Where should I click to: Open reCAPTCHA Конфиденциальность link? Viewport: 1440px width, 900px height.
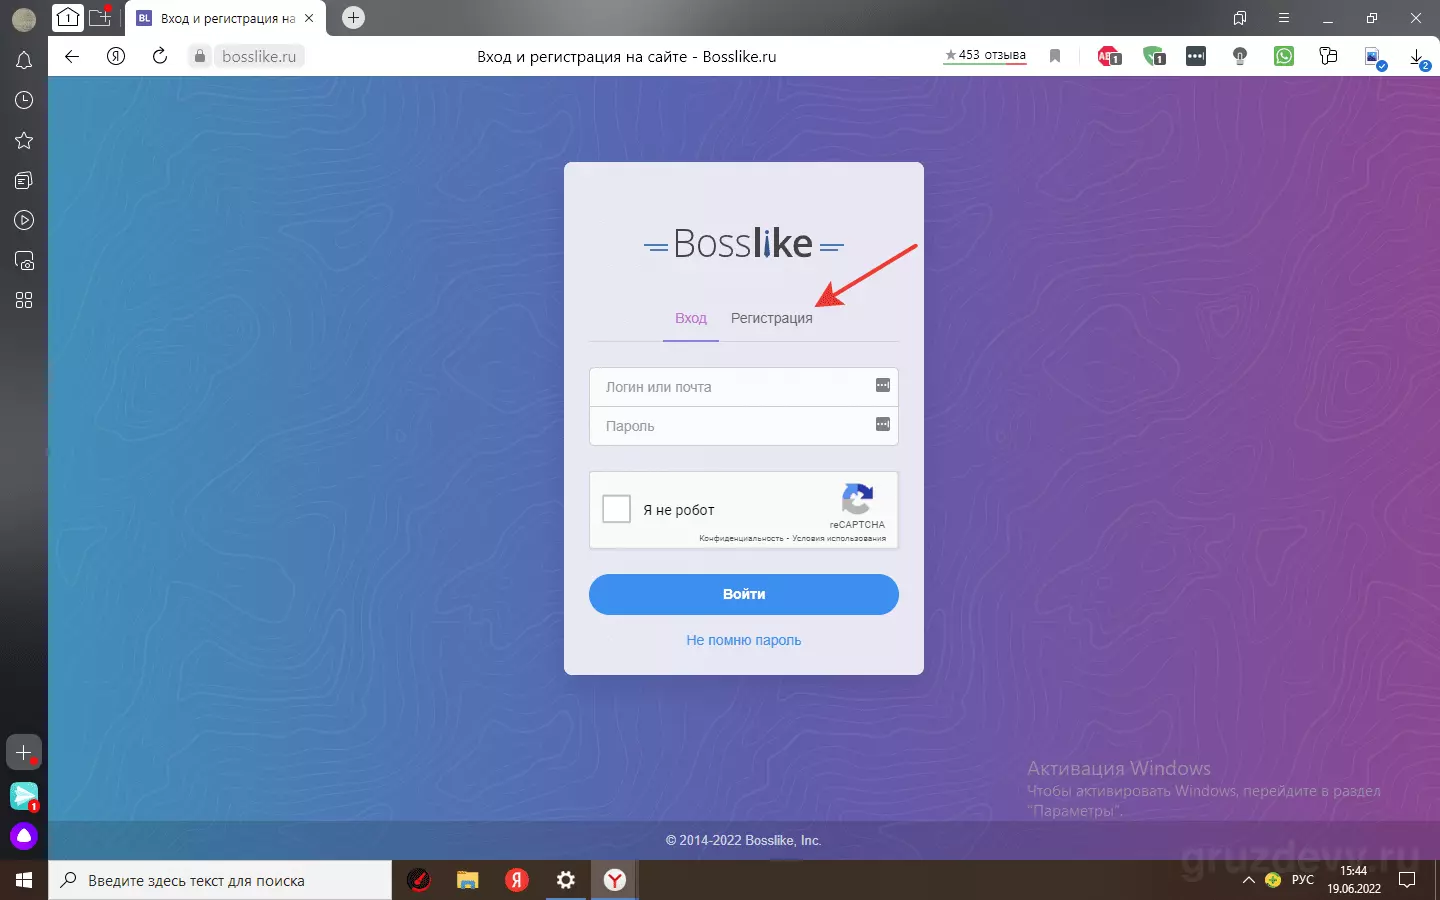click(741, 538)
